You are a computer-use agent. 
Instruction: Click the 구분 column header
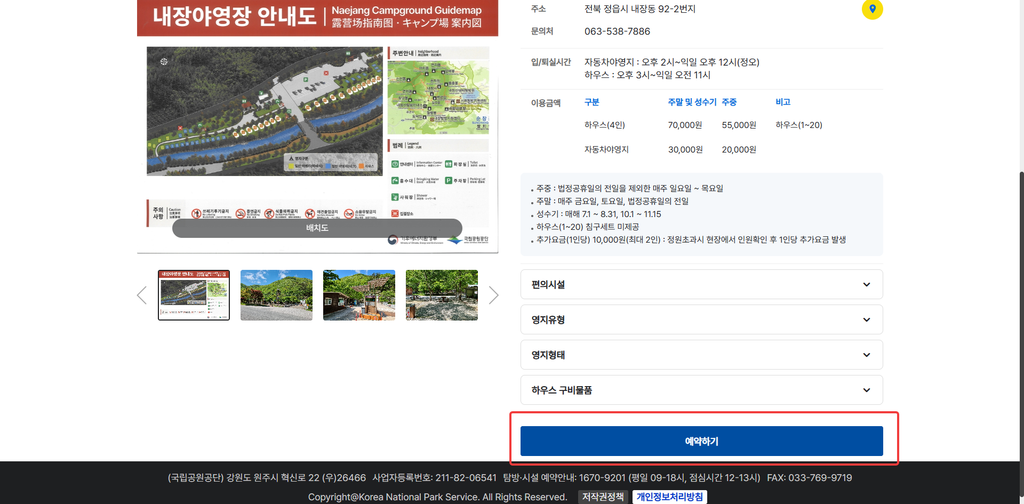[592, 102]
